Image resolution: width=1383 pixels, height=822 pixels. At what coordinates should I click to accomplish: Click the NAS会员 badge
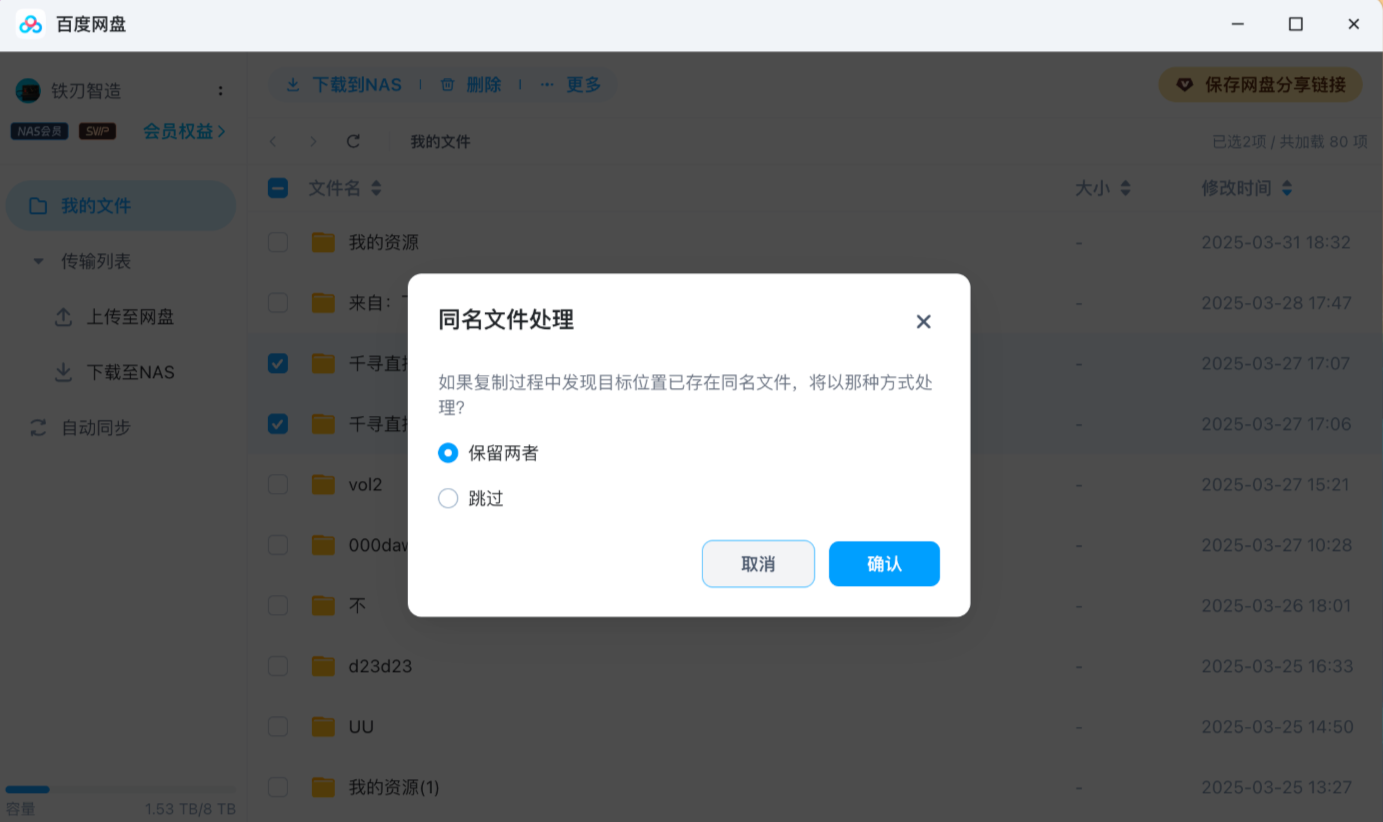point(40,131)
